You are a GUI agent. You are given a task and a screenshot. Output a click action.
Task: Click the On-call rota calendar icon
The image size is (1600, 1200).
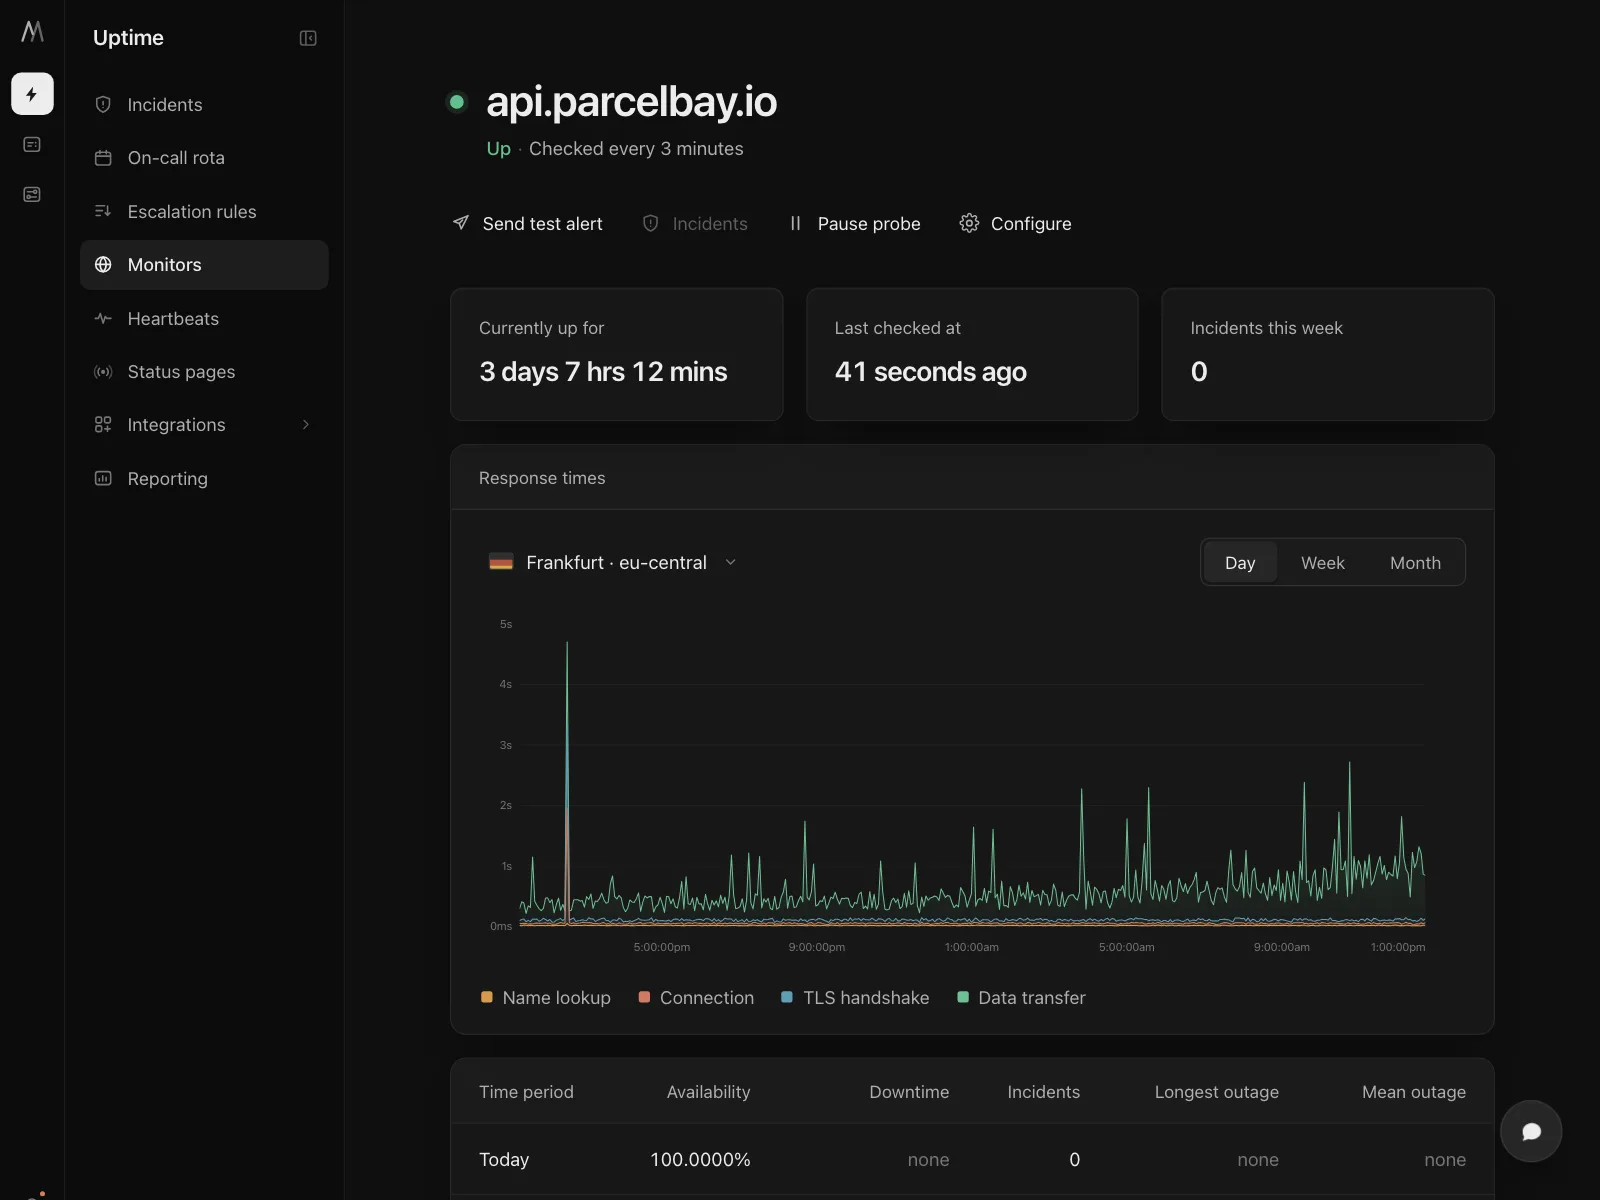pos(103,158)
